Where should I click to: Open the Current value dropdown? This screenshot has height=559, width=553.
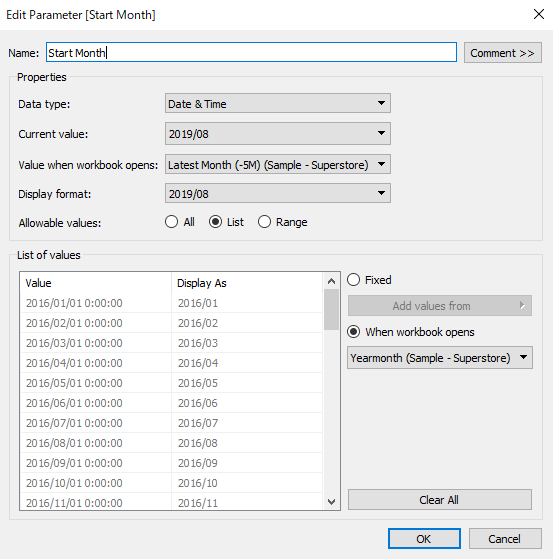coord(278,134)
